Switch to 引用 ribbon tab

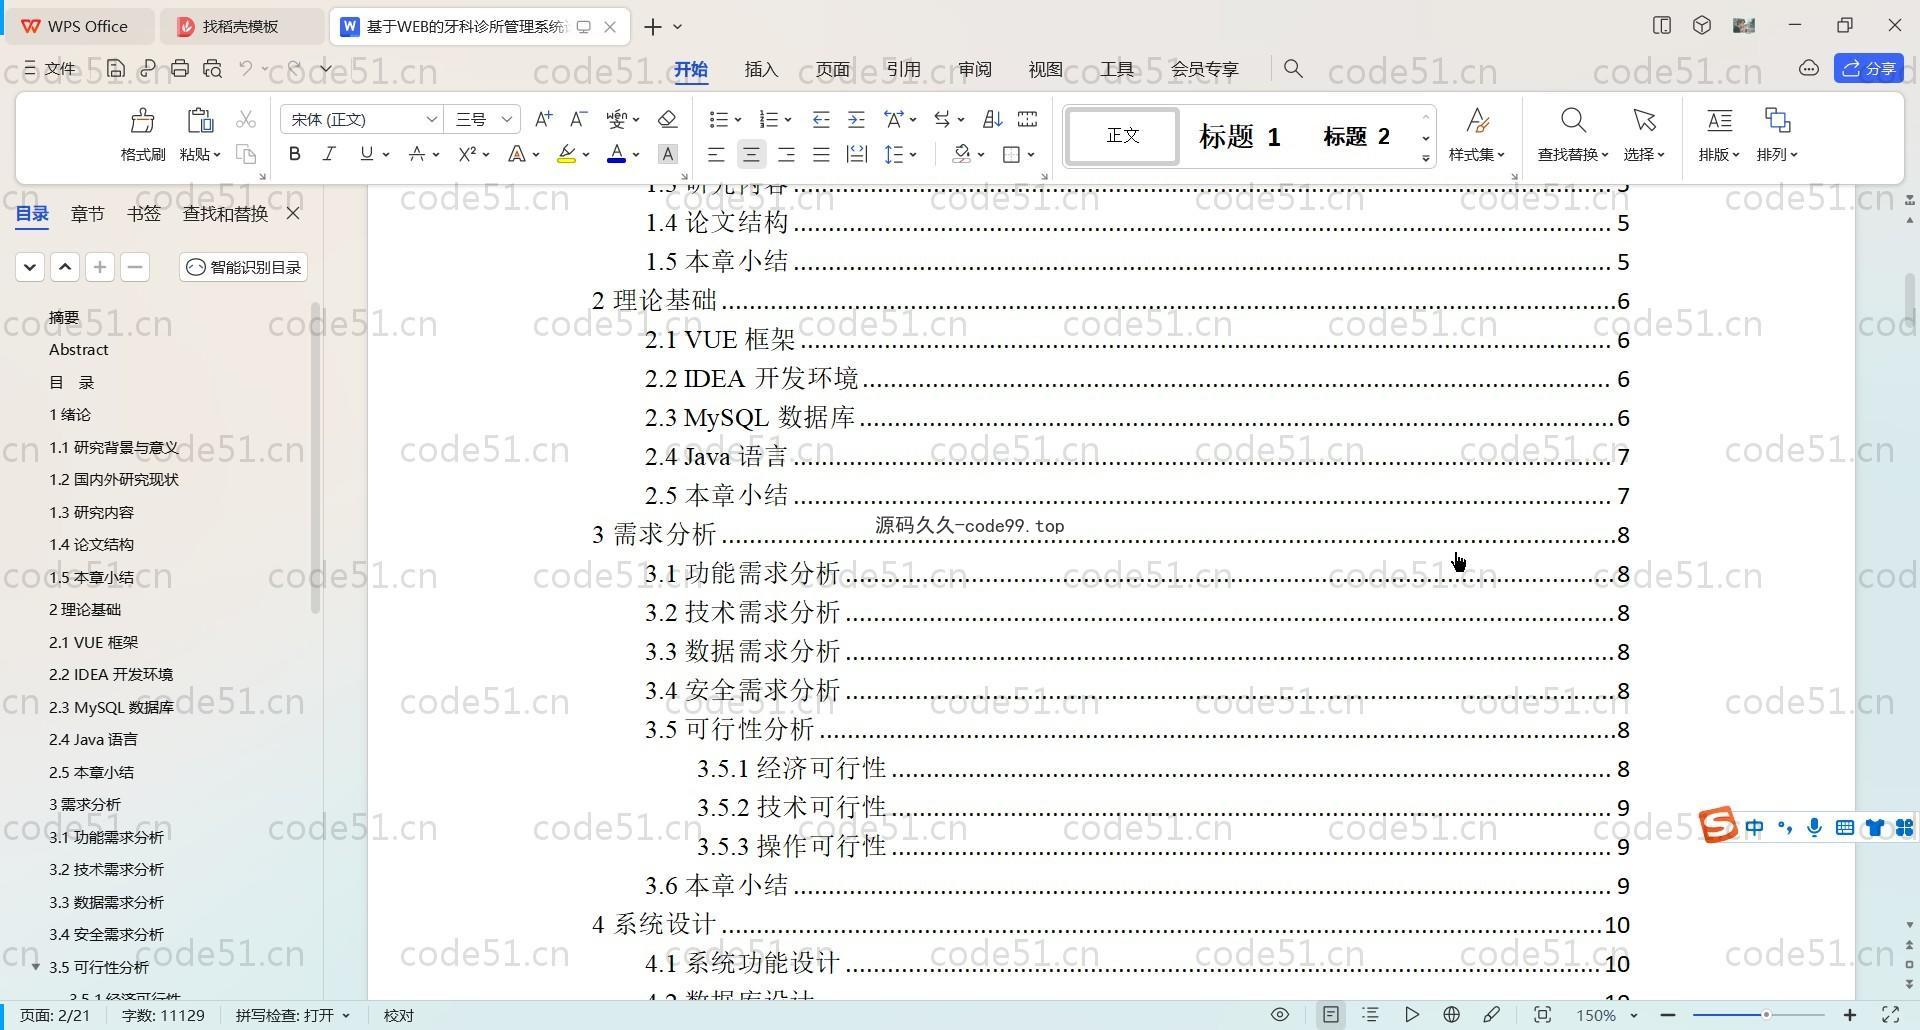click(903, 69)
